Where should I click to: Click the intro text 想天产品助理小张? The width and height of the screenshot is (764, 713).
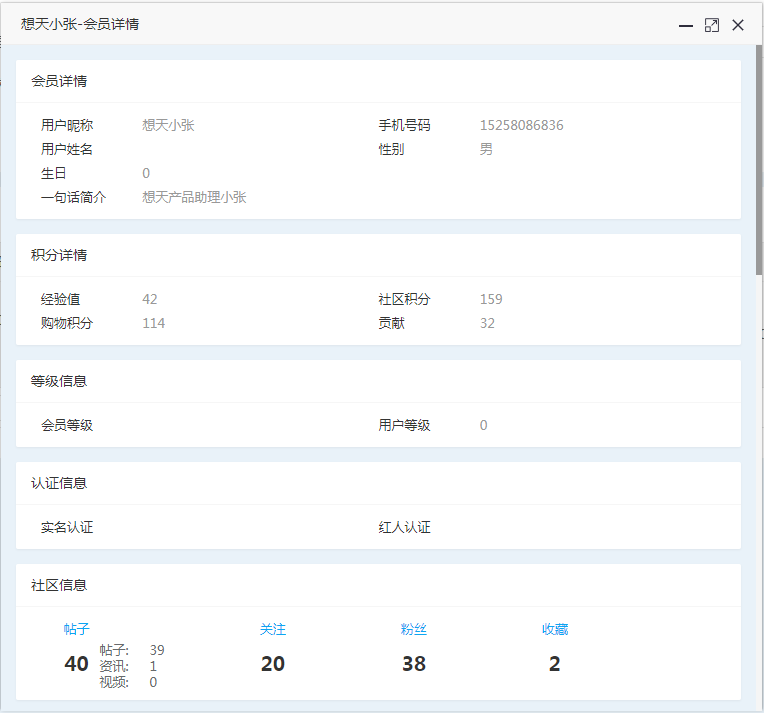194,197
